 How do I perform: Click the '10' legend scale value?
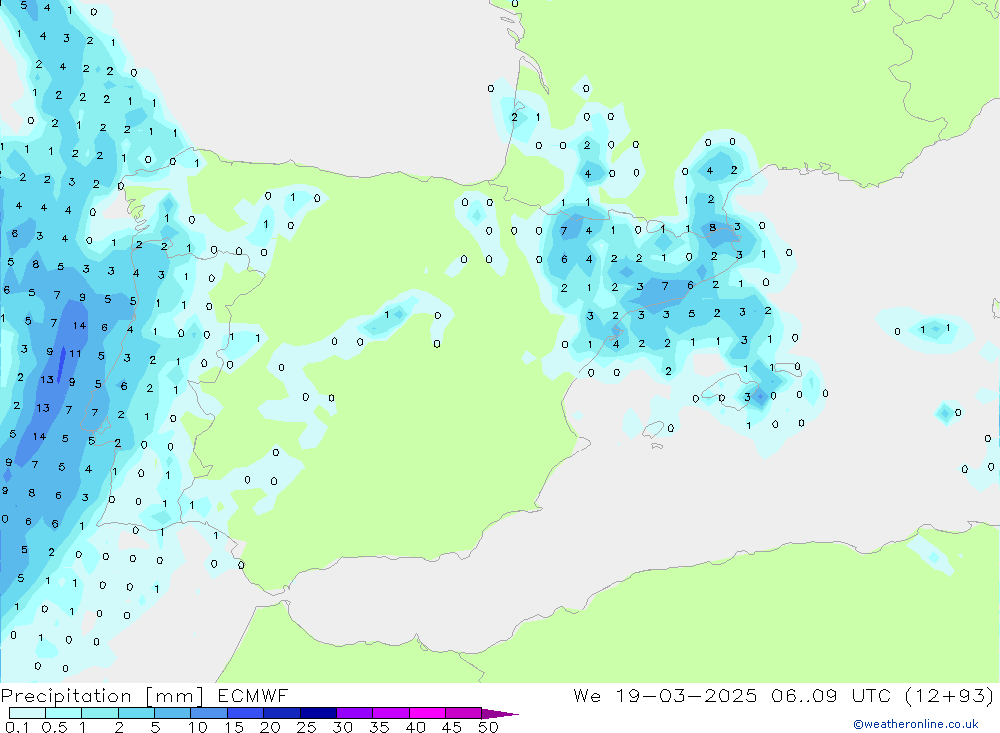[198, 727]
